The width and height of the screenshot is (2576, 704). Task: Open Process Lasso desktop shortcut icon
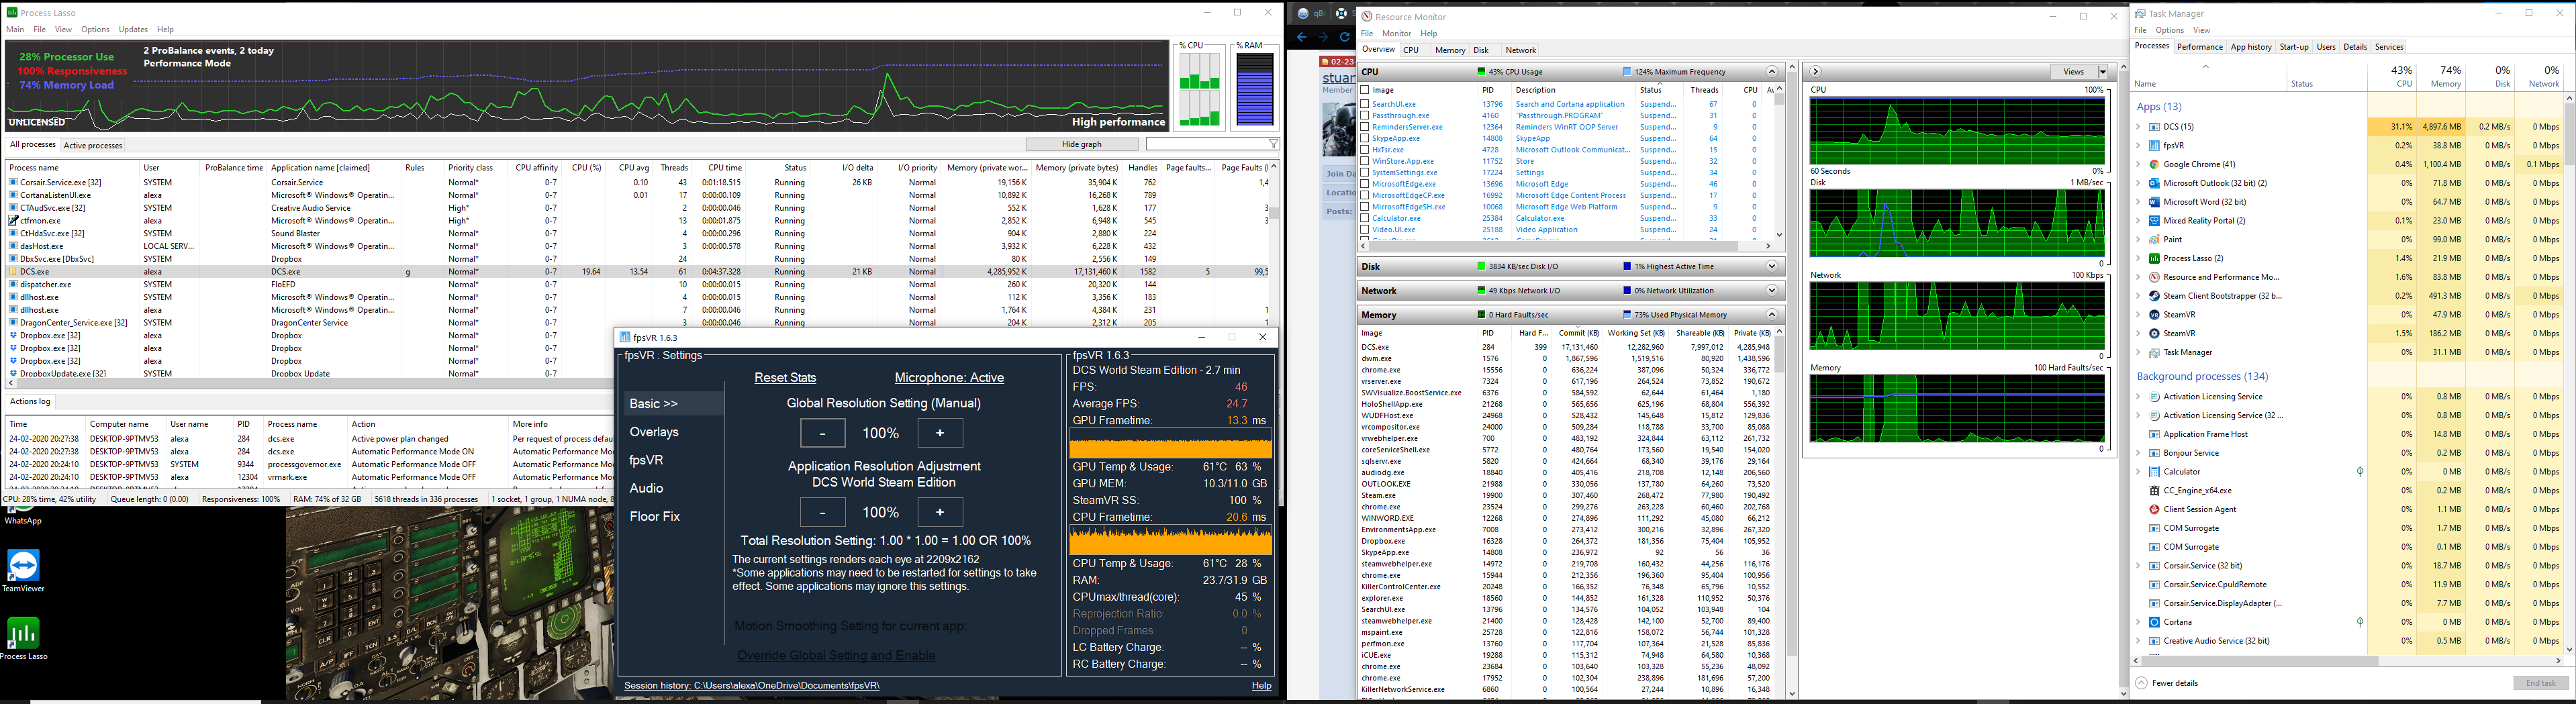(23, 632)
